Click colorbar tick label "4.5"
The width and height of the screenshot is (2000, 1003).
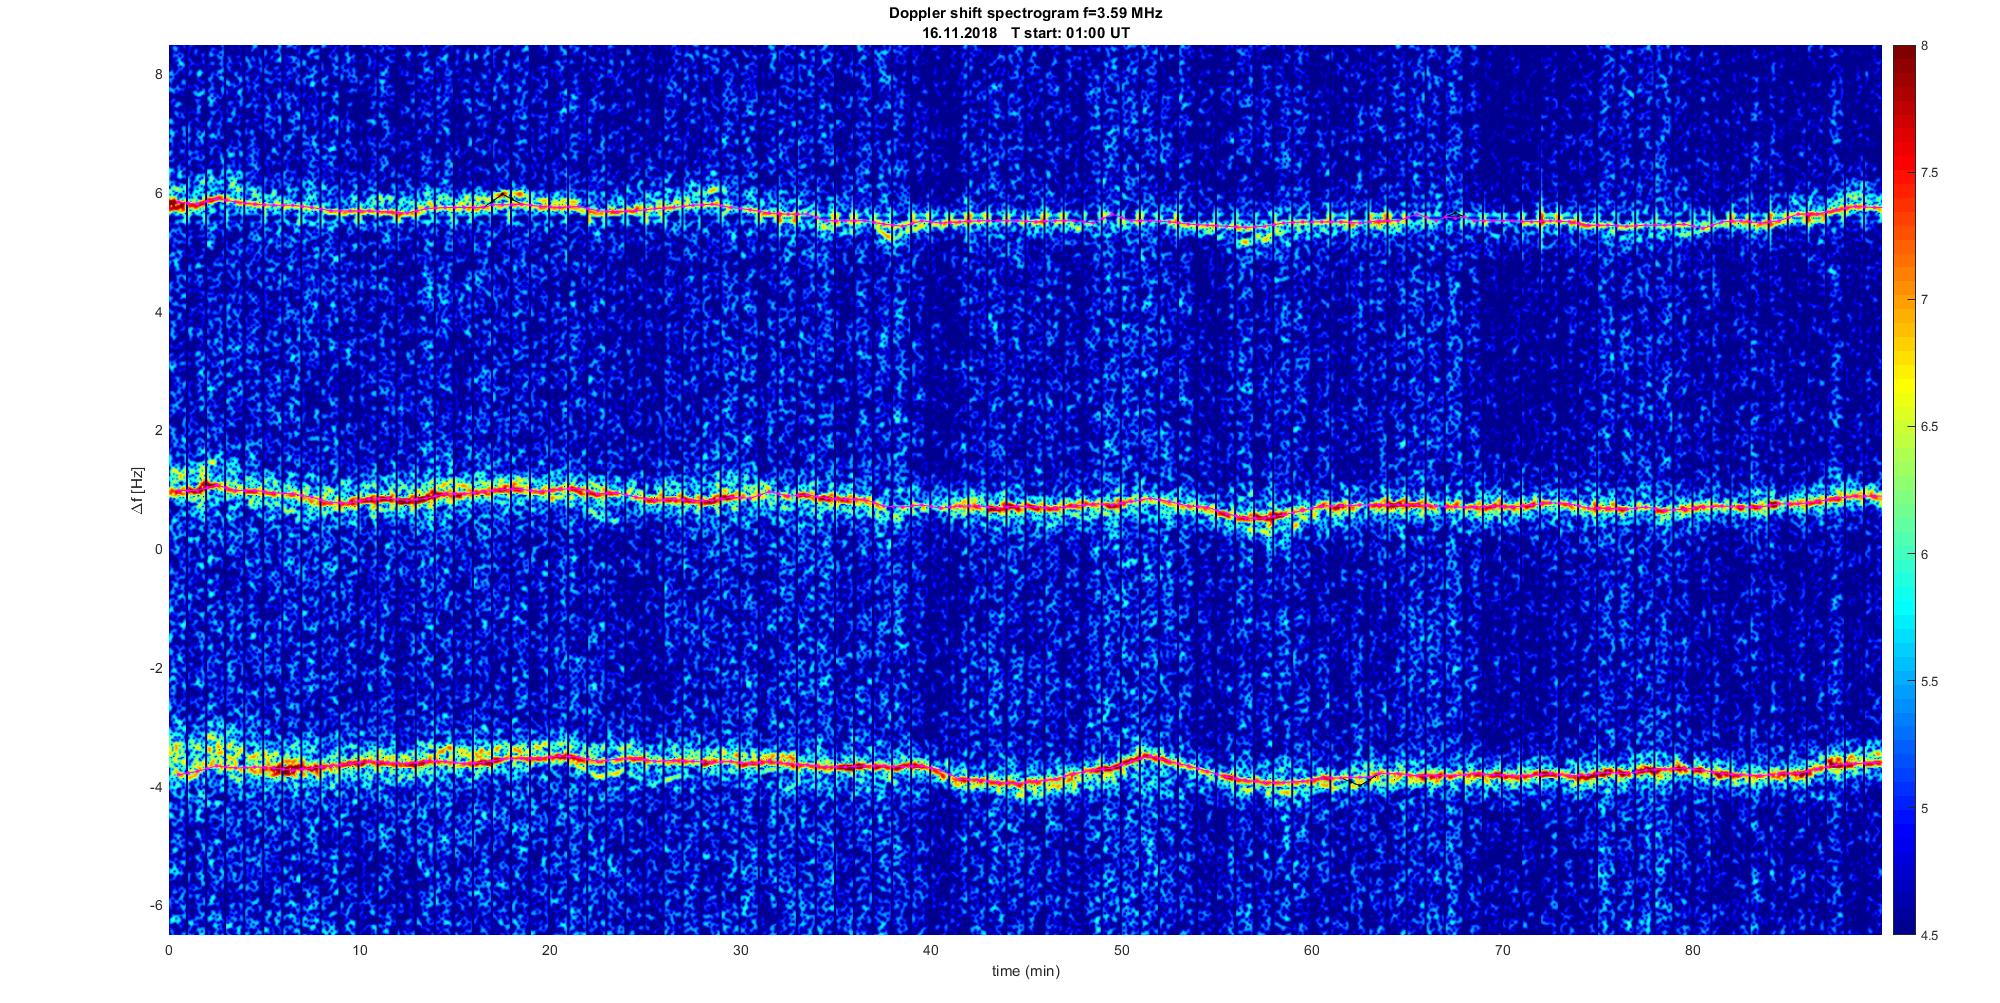1930,936
